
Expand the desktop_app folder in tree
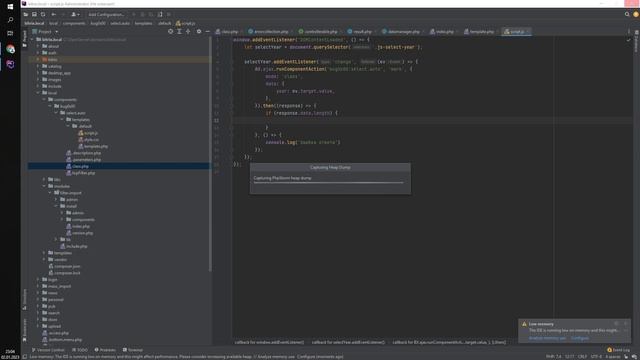click(x=38, y=73)
